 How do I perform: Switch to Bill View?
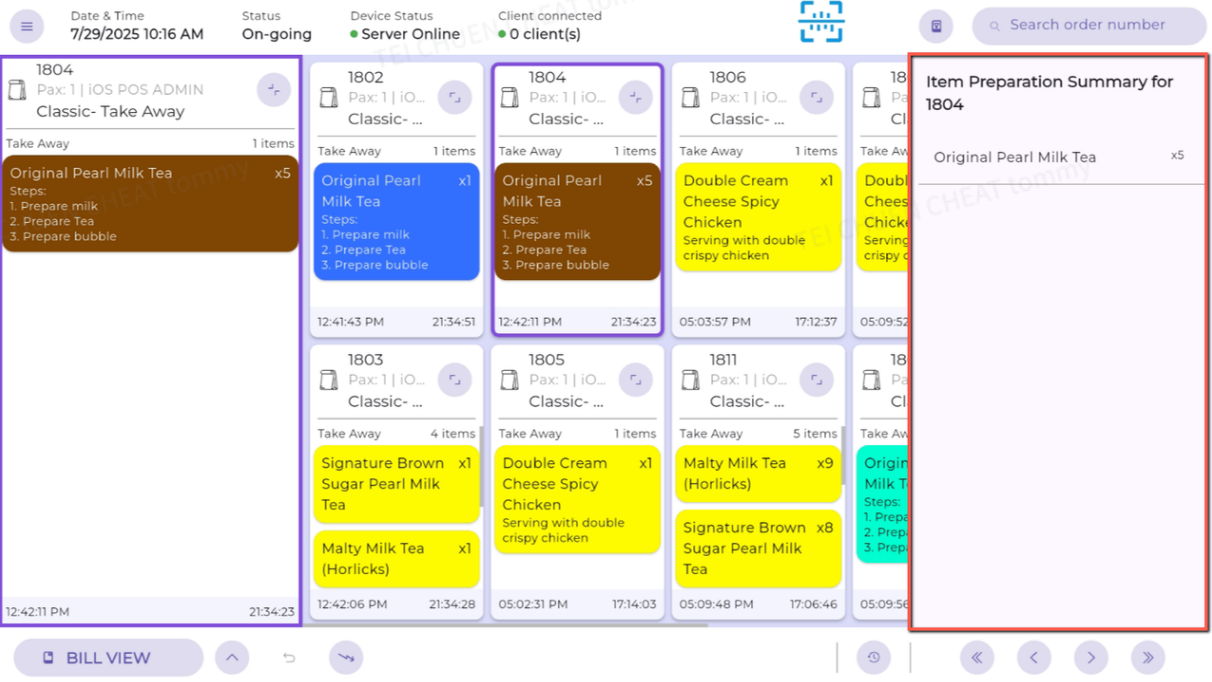(108, 658)
